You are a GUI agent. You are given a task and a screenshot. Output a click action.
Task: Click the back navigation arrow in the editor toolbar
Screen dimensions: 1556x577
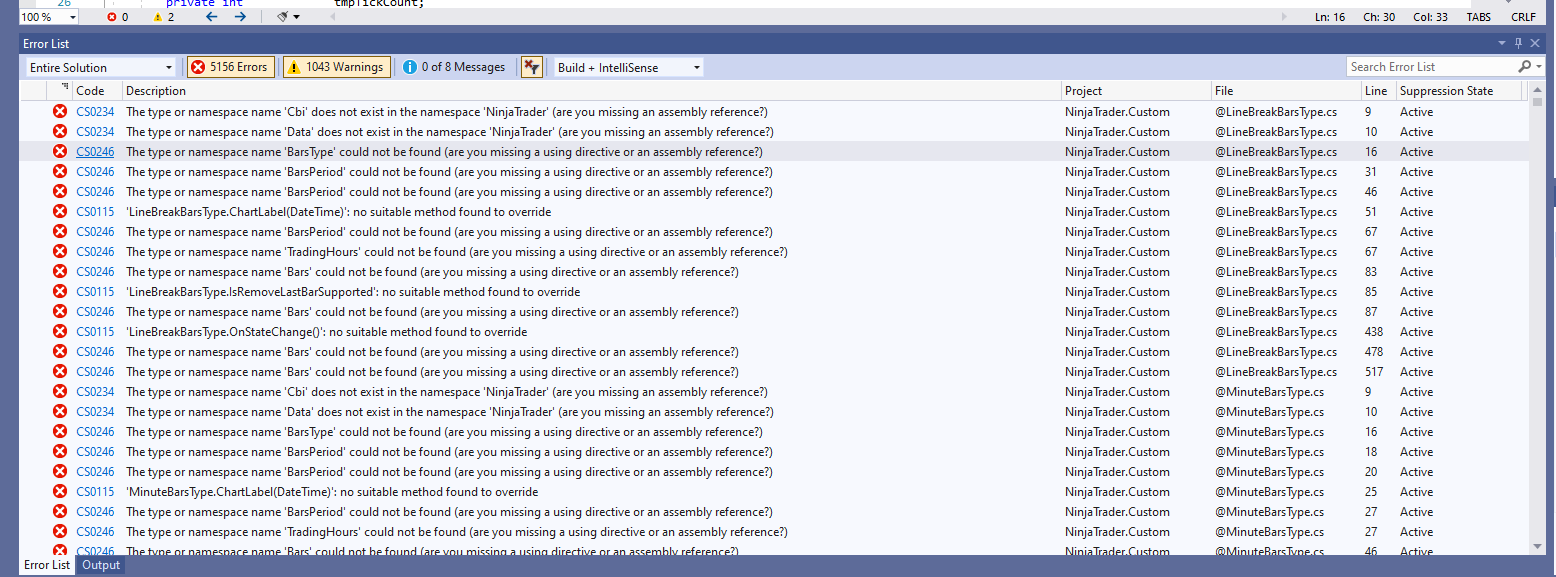point(212,17)
